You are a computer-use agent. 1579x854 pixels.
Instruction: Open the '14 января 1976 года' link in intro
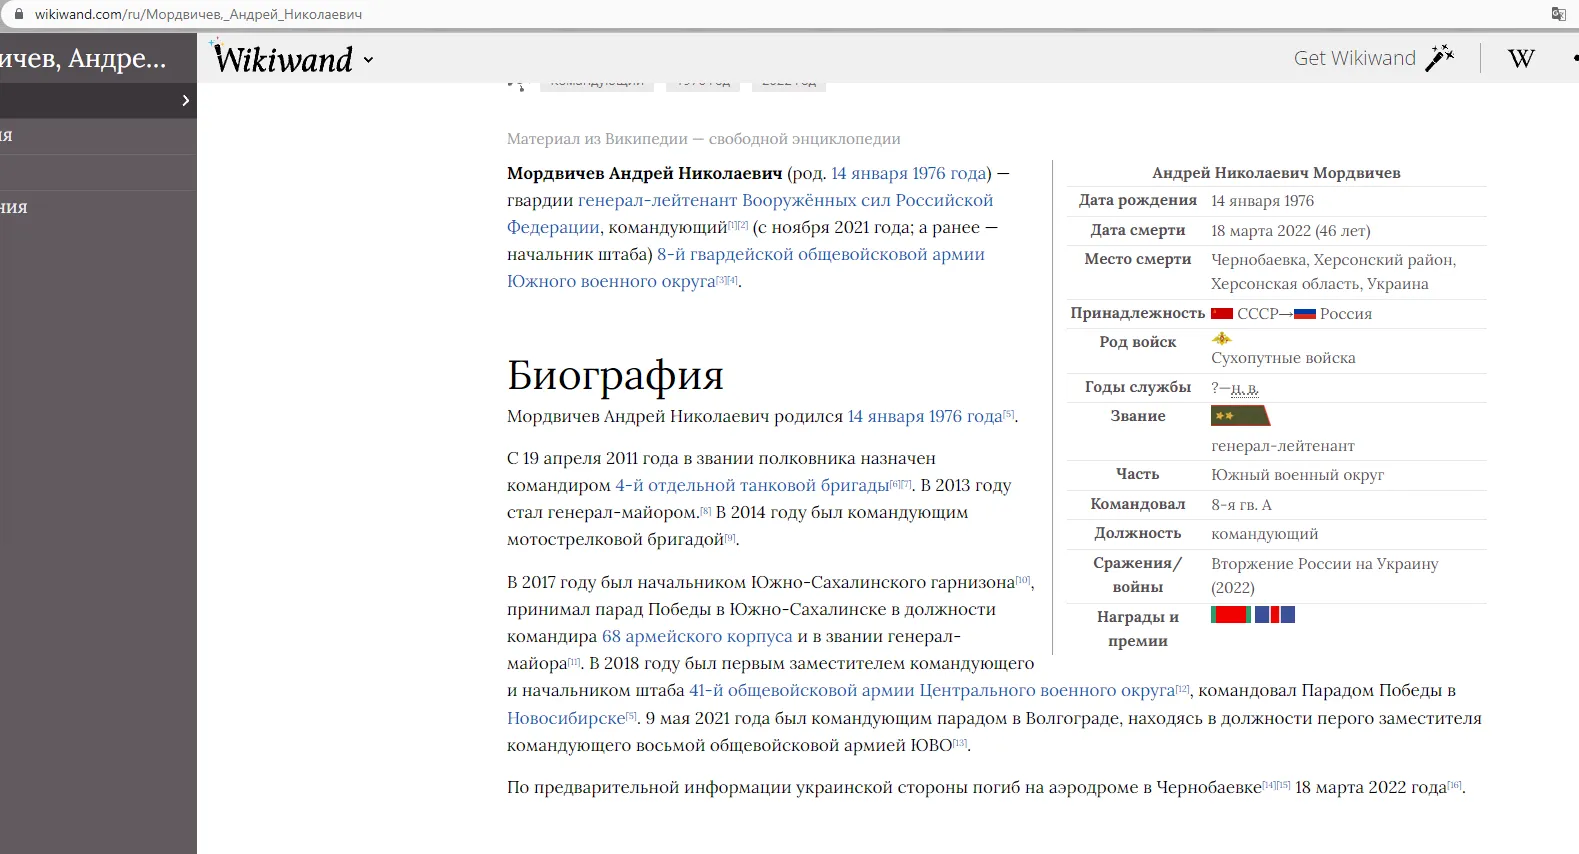pyautogui.click(x=908, y=173)
